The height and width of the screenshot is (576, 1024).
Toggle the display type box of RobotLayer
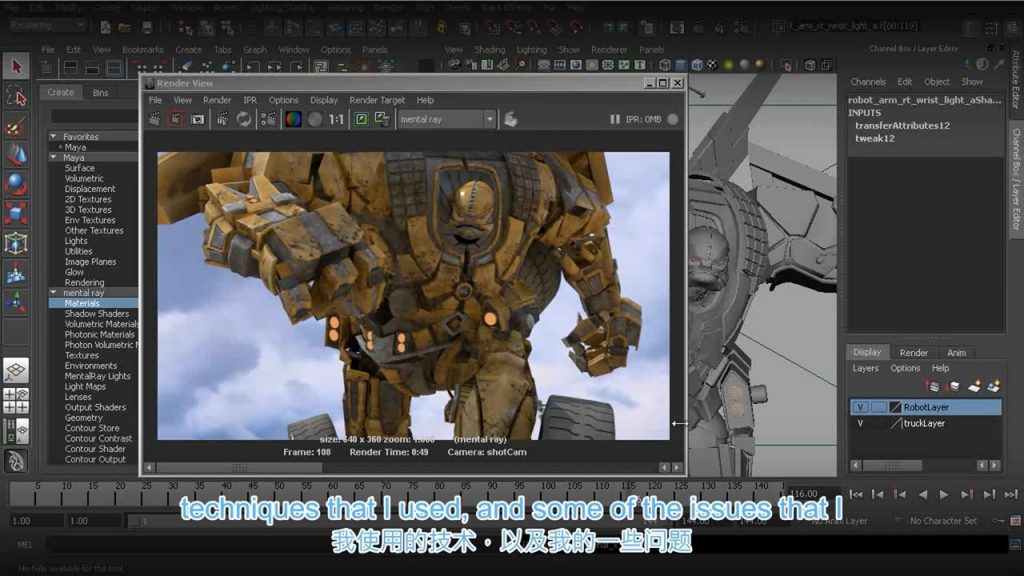(x=878, y=408)
